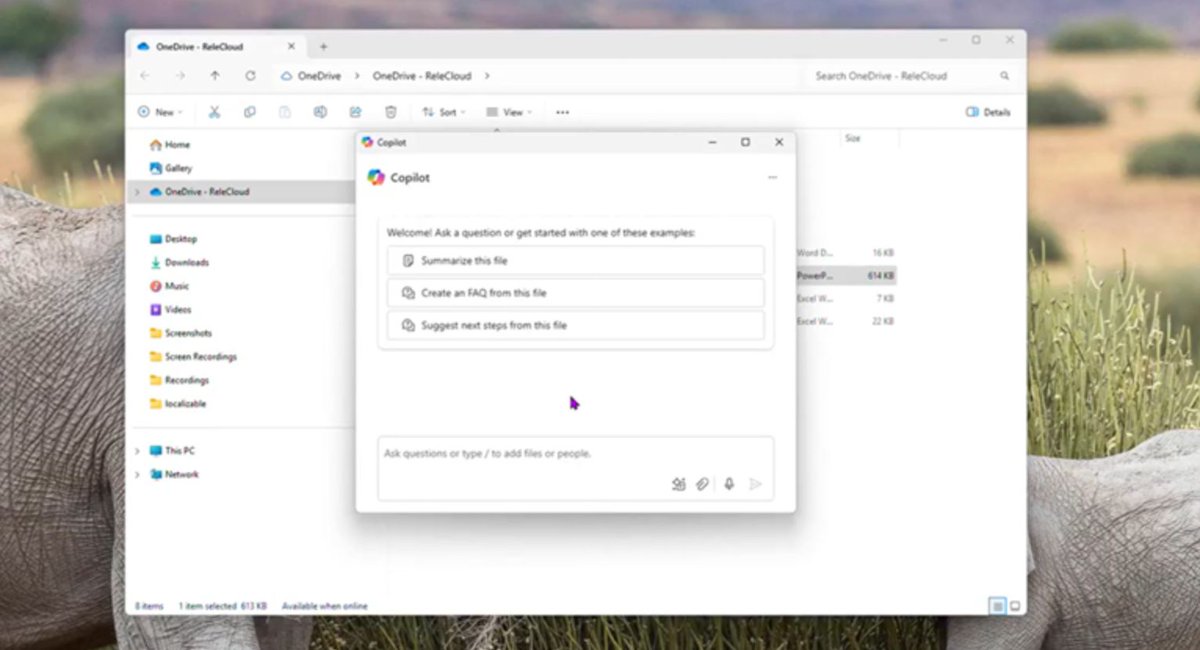Viewport: 1200px width, 650px height.
Task: Choose Suggest next steps from this file
Action: pyautogui.click(x=576, y=325)
